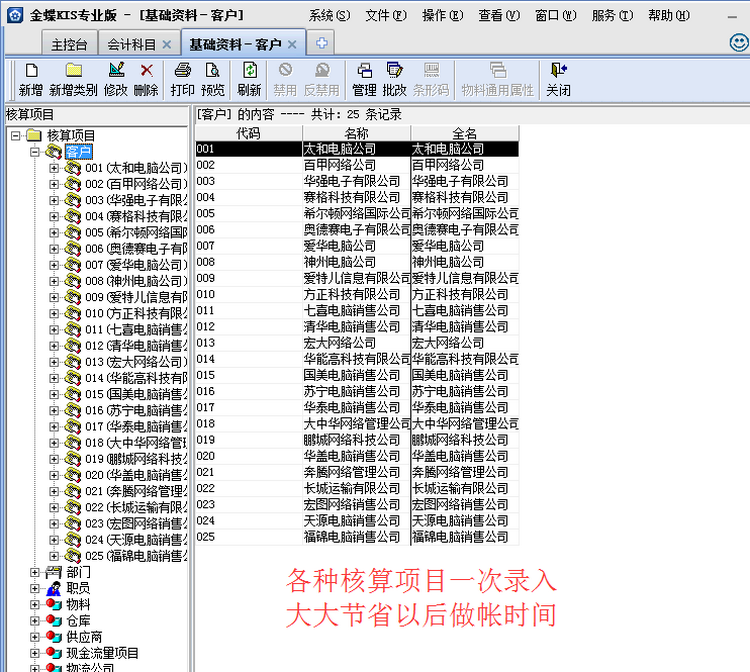
Task: Click the 删除 (Delete) red X icon
Action: pos(146,78)
